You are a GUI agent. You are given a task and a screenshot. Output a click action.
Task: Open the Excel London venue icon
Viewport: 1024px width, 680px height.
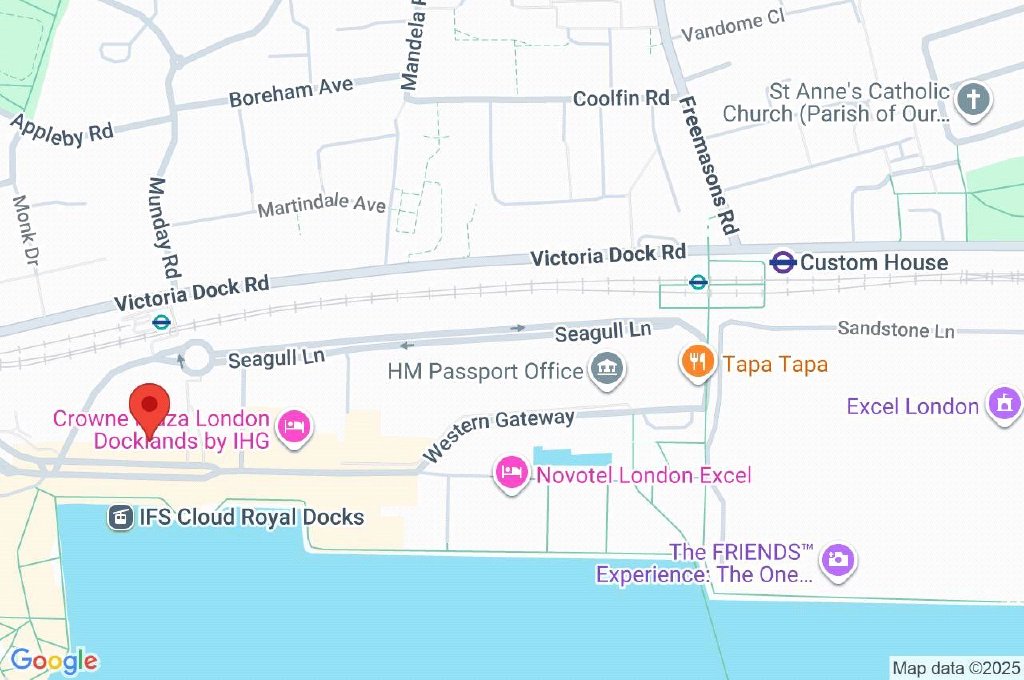[x=1004, y=405]
